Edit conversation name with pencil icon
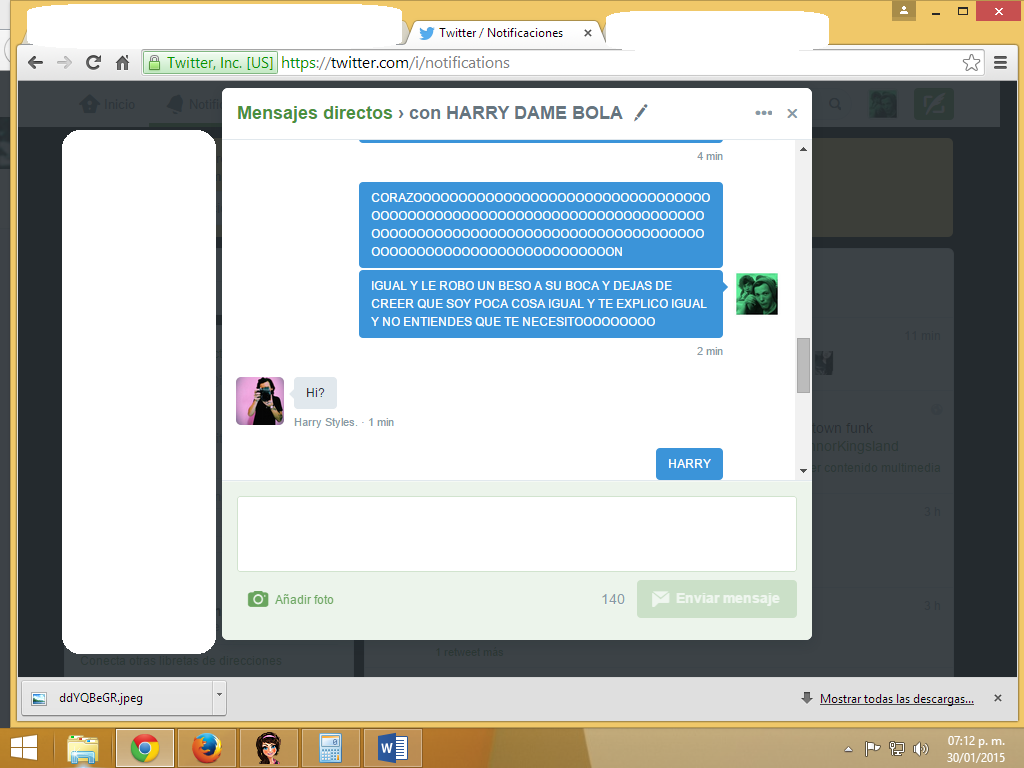Image resolution: width=1024 pixels, height=768 pixels. [x=641, y=112]
